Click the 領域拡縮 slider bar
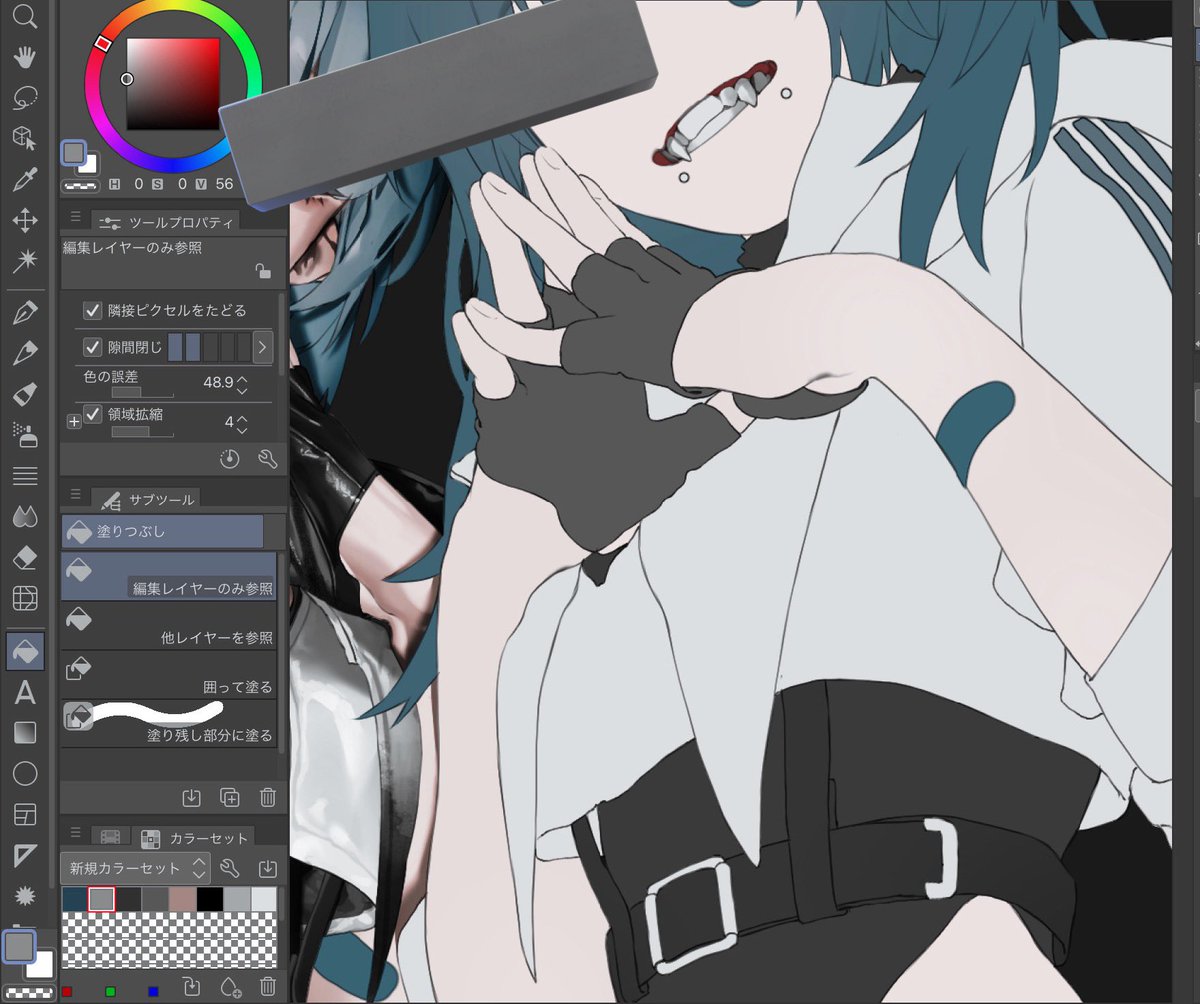Image resolution: width=1200 pixels, height=1004 pixels. [x=142, y=432]
